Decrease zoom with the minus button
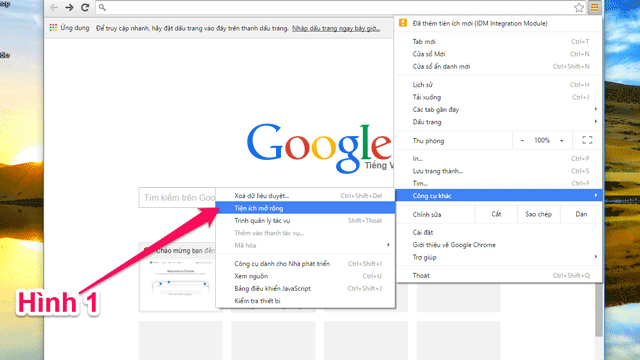Image resolution: width=640 pixels, height=360 pixels. point(522,140)
